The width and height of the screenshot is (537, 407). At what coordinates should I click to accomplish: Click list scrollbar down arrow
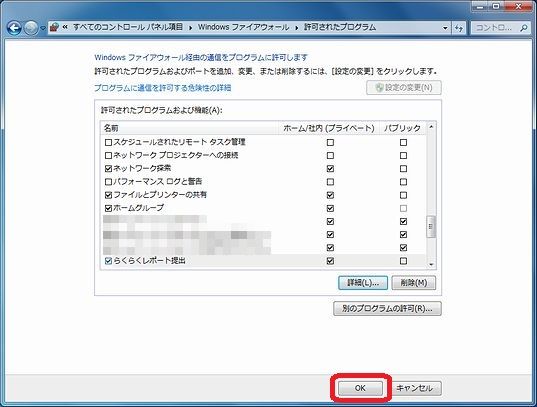(x=431, y=264)
